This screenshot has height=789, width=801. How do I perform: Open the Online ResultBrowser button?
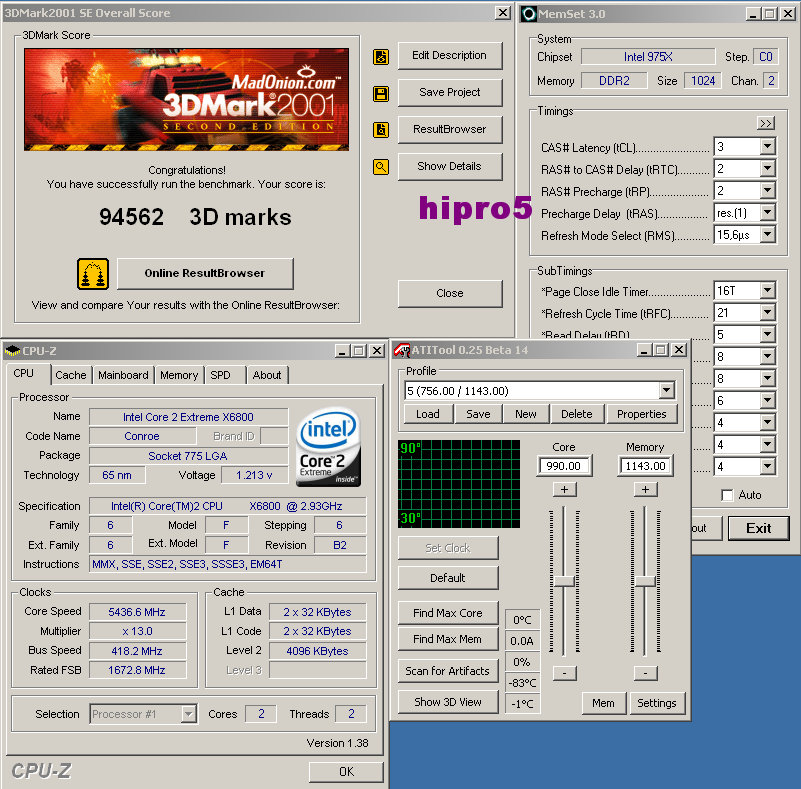(x=205, y=274)
